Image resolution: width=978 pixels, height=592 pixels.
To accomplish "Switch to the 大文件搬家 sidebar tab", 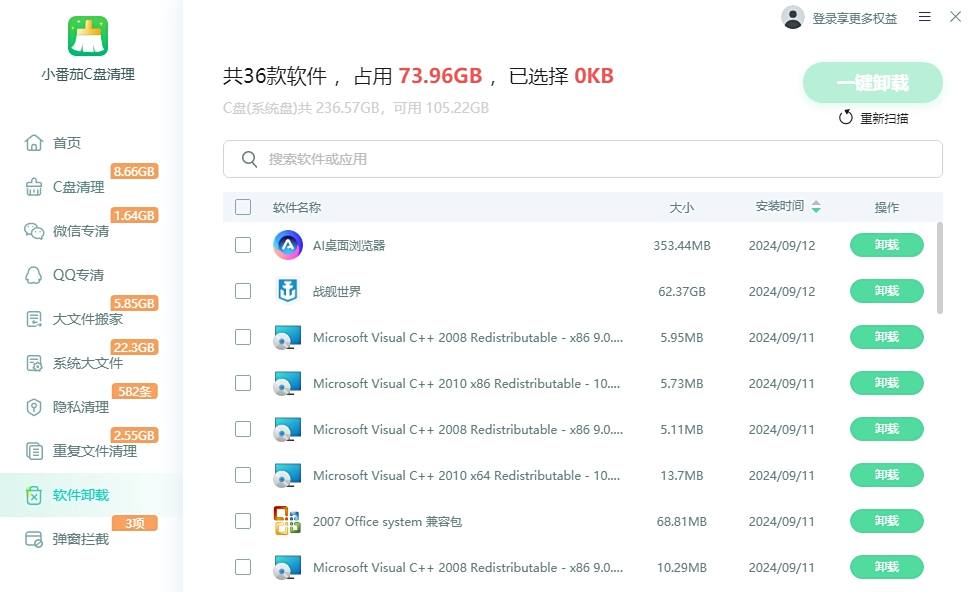I will click(32, 318).
